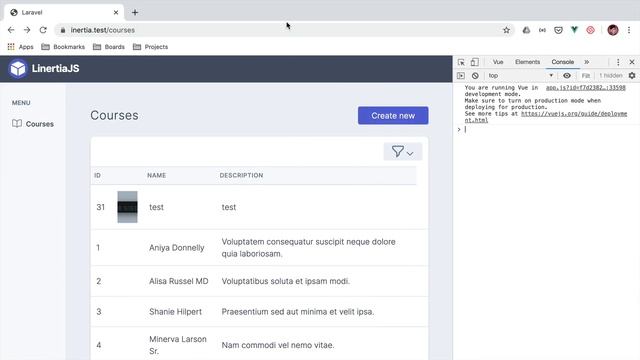Switch to the Elements DevTools tab
Screen dimensions: 640x360
click(527, 62)
